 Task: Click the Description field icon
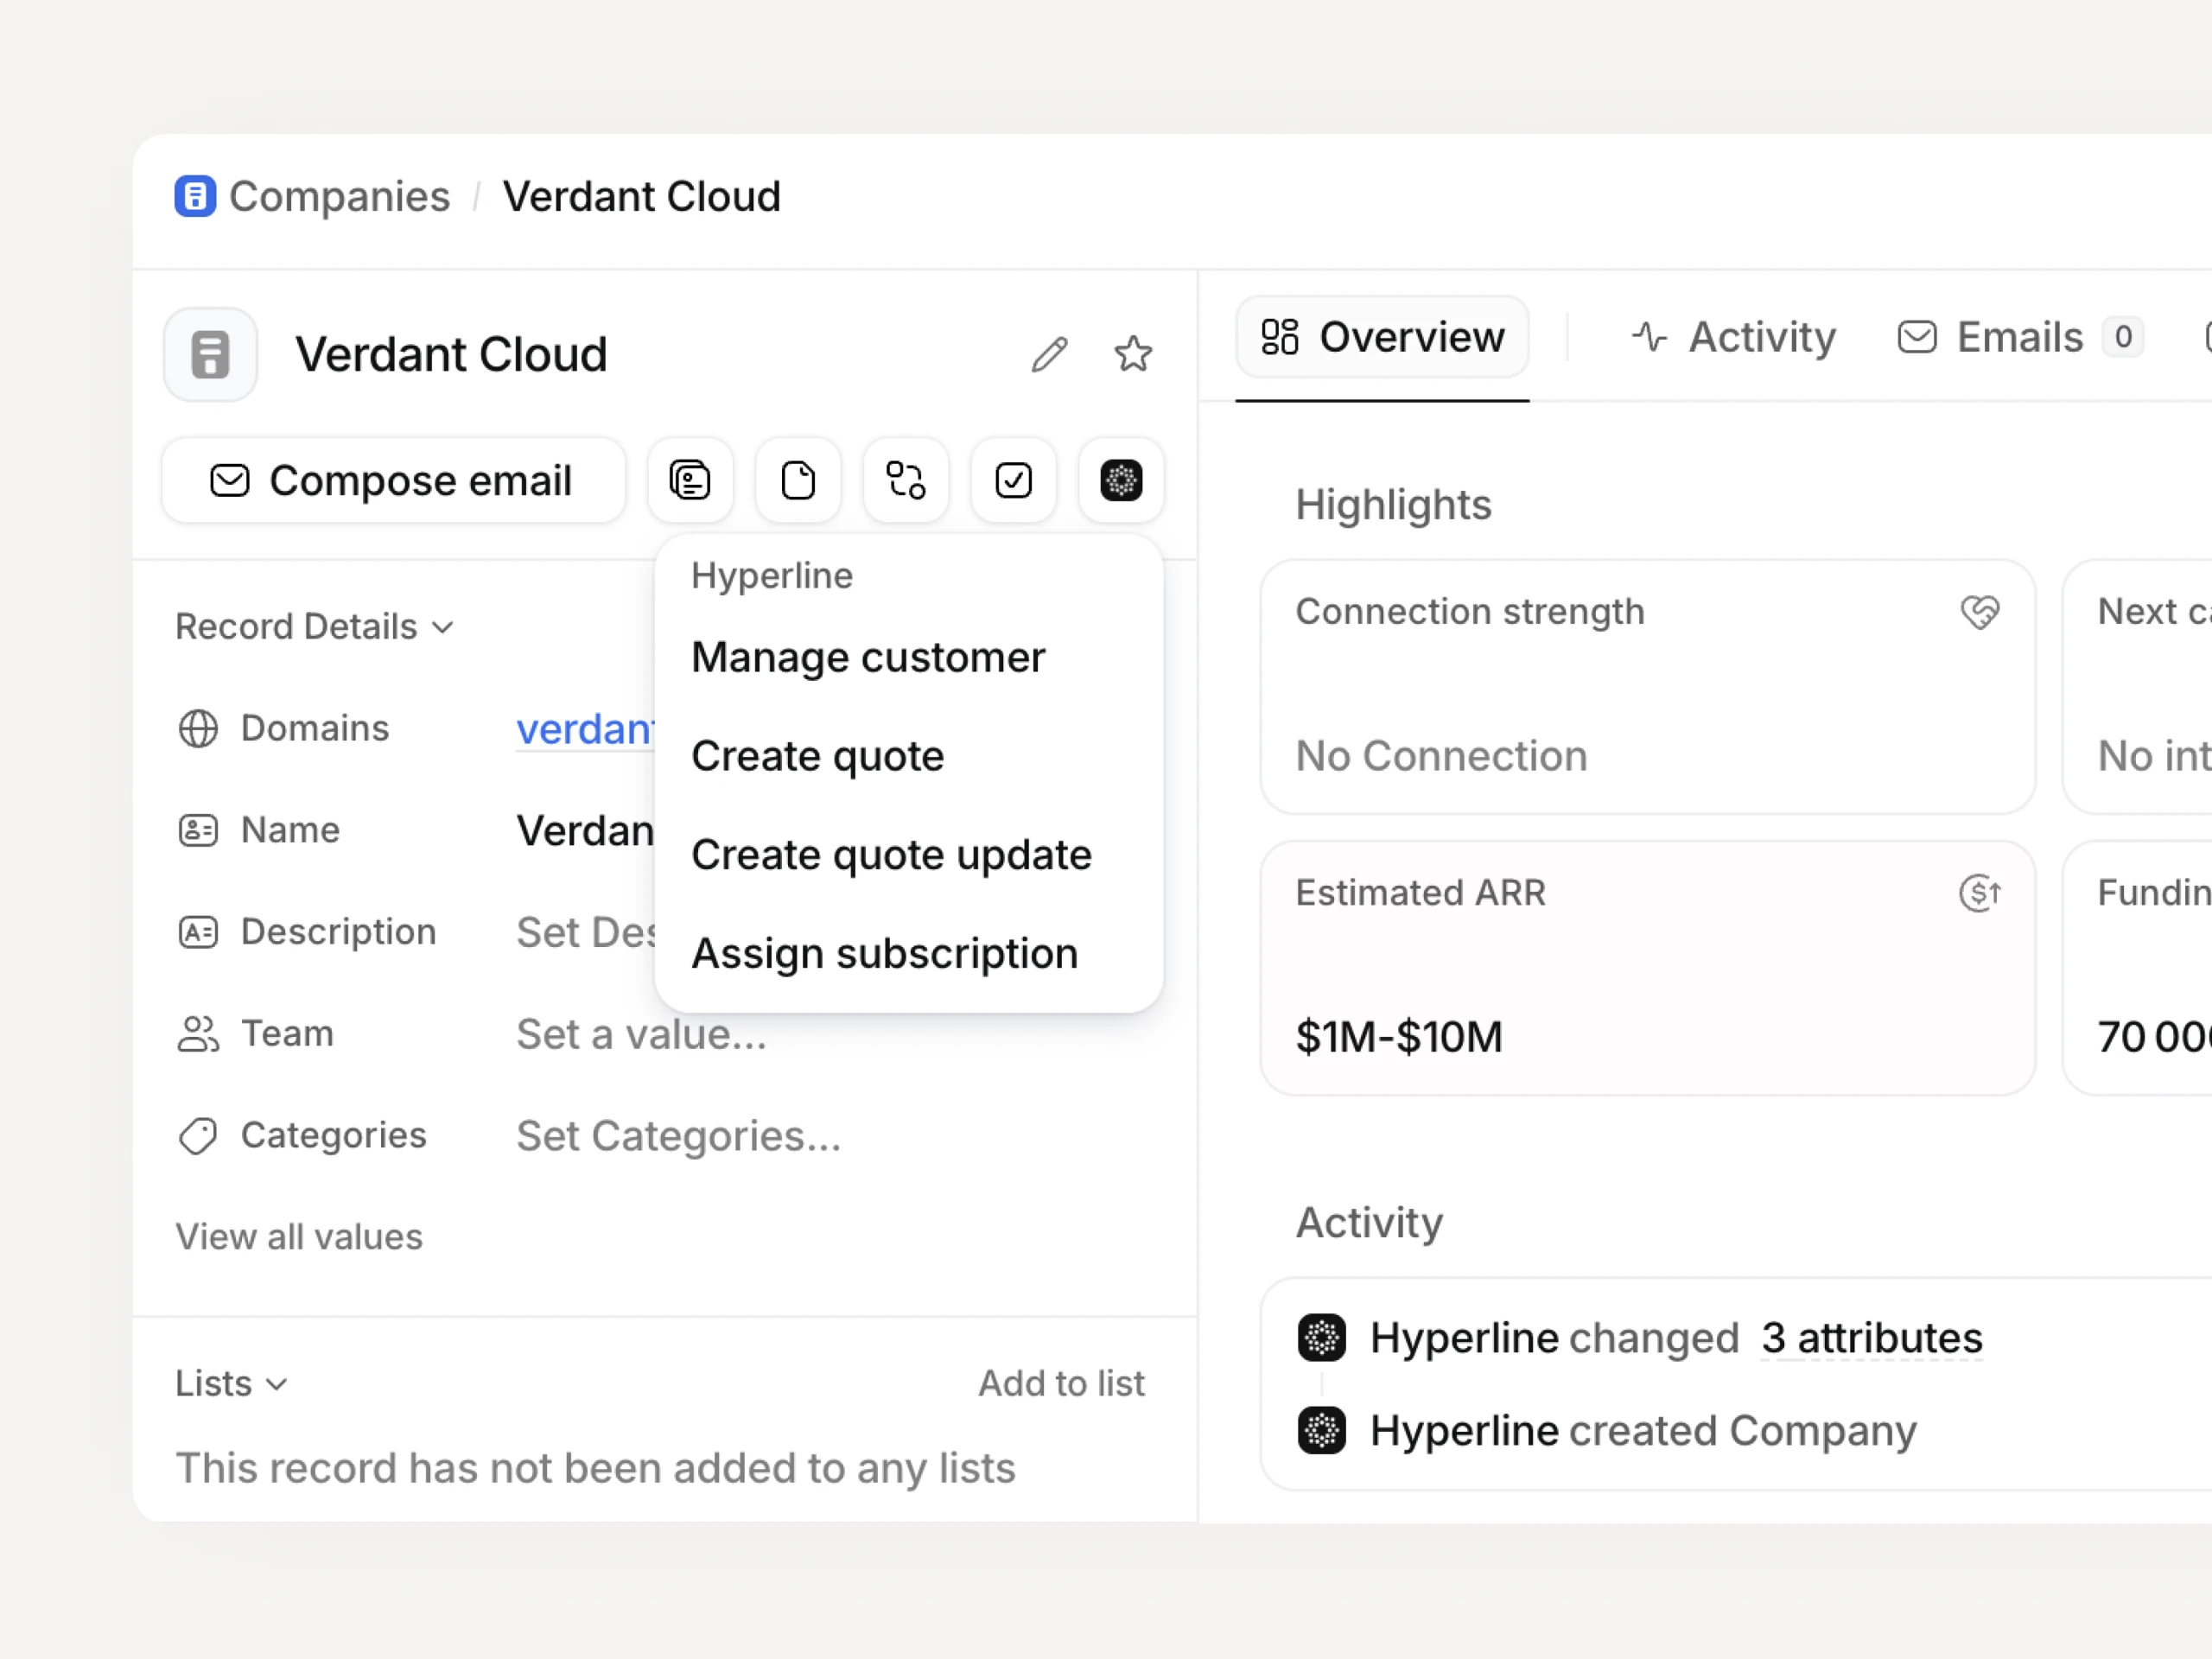pos(198,932)
